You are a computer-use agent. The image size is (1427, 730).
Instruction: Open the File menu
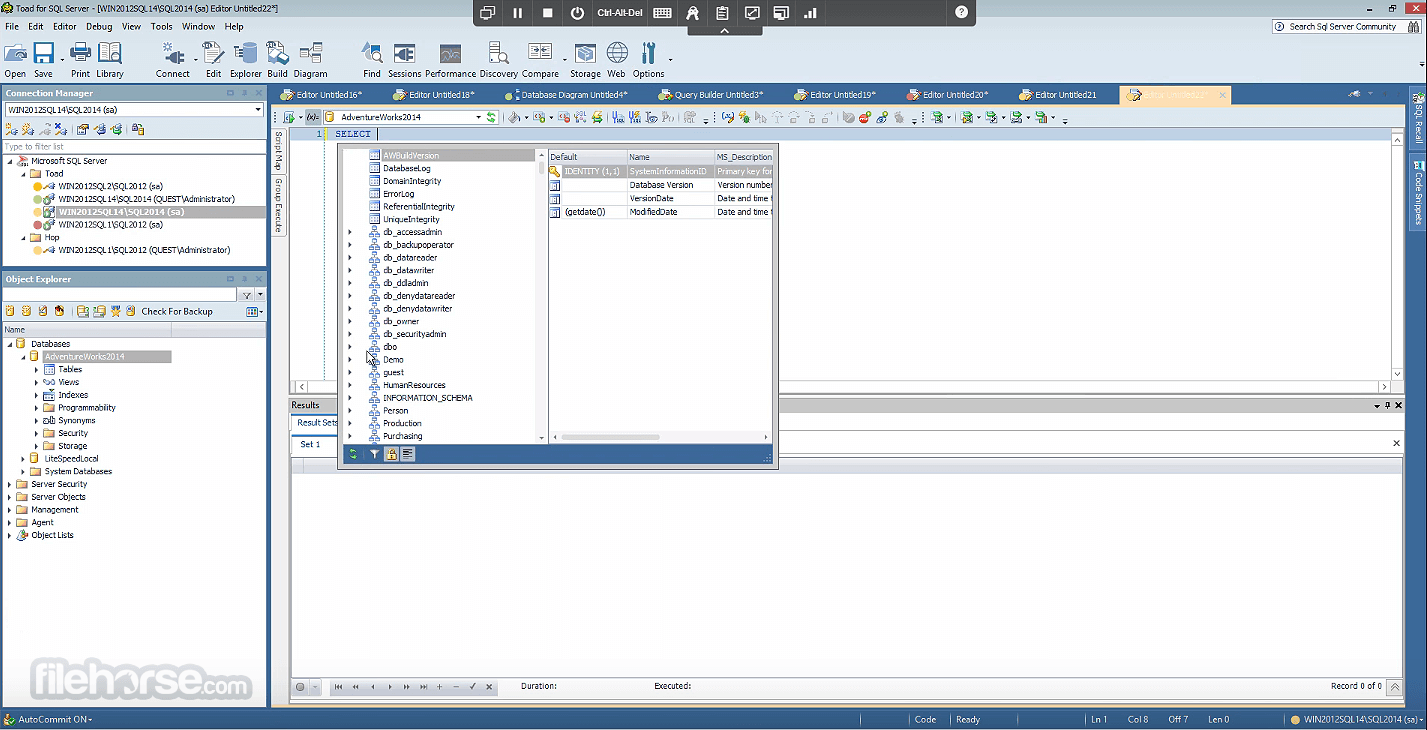tap(12, 27)
